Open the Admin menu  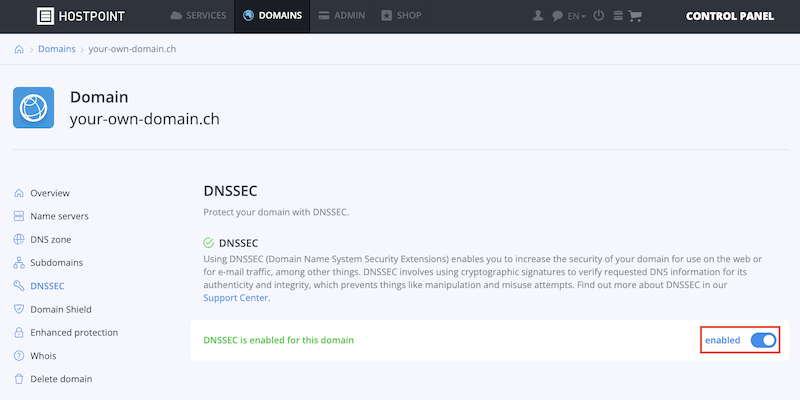point(341,16)
